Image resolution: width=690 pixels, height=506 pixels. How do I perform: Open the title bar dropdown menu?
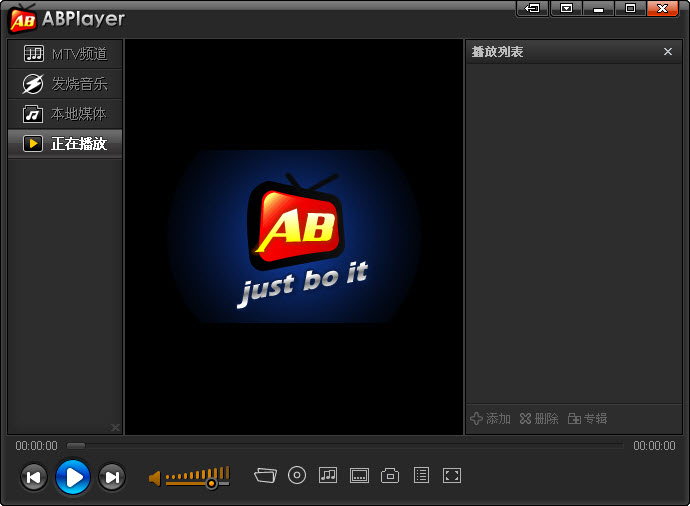tap(567, 8)
